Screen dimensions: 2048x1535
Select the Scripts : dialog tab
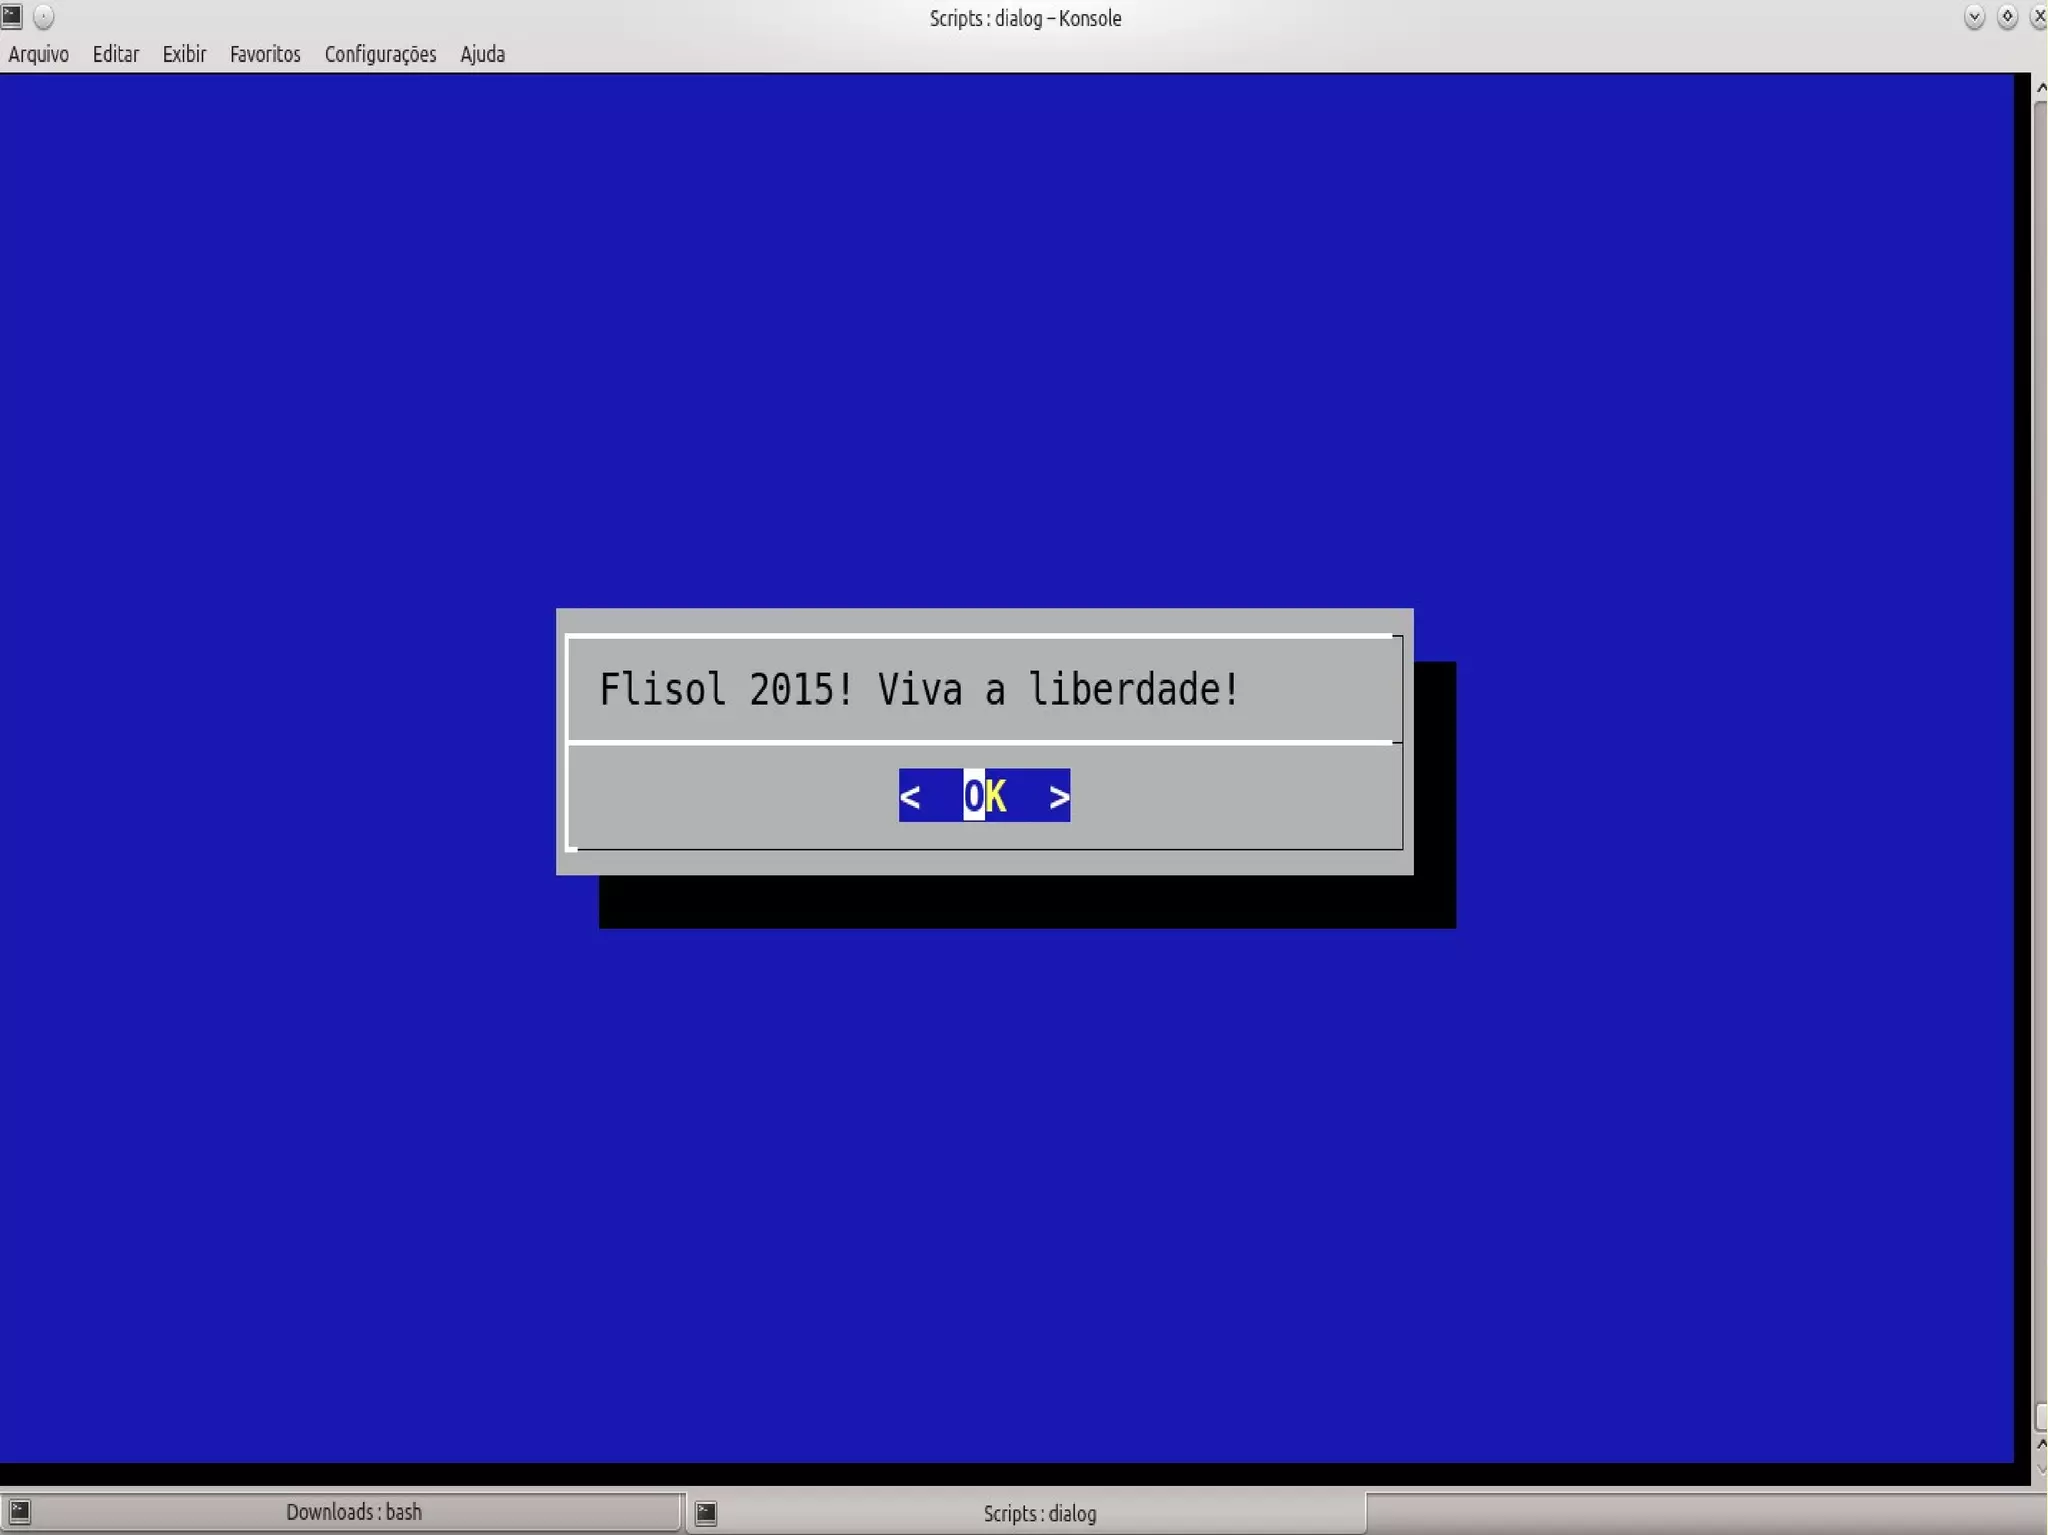(x=1039, y=1513)
